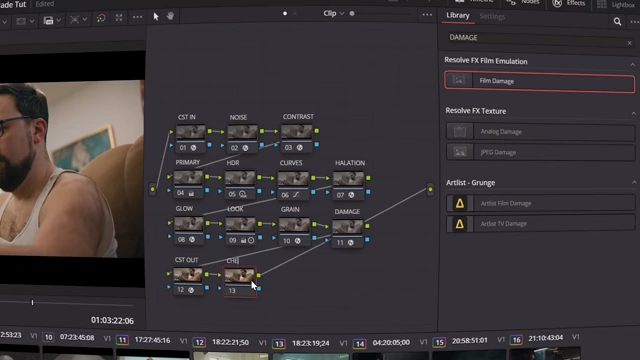Screen dimensions: 640x360
Task: Open the dropdown beside the split screen icon
Action: (x=84, y=19)
